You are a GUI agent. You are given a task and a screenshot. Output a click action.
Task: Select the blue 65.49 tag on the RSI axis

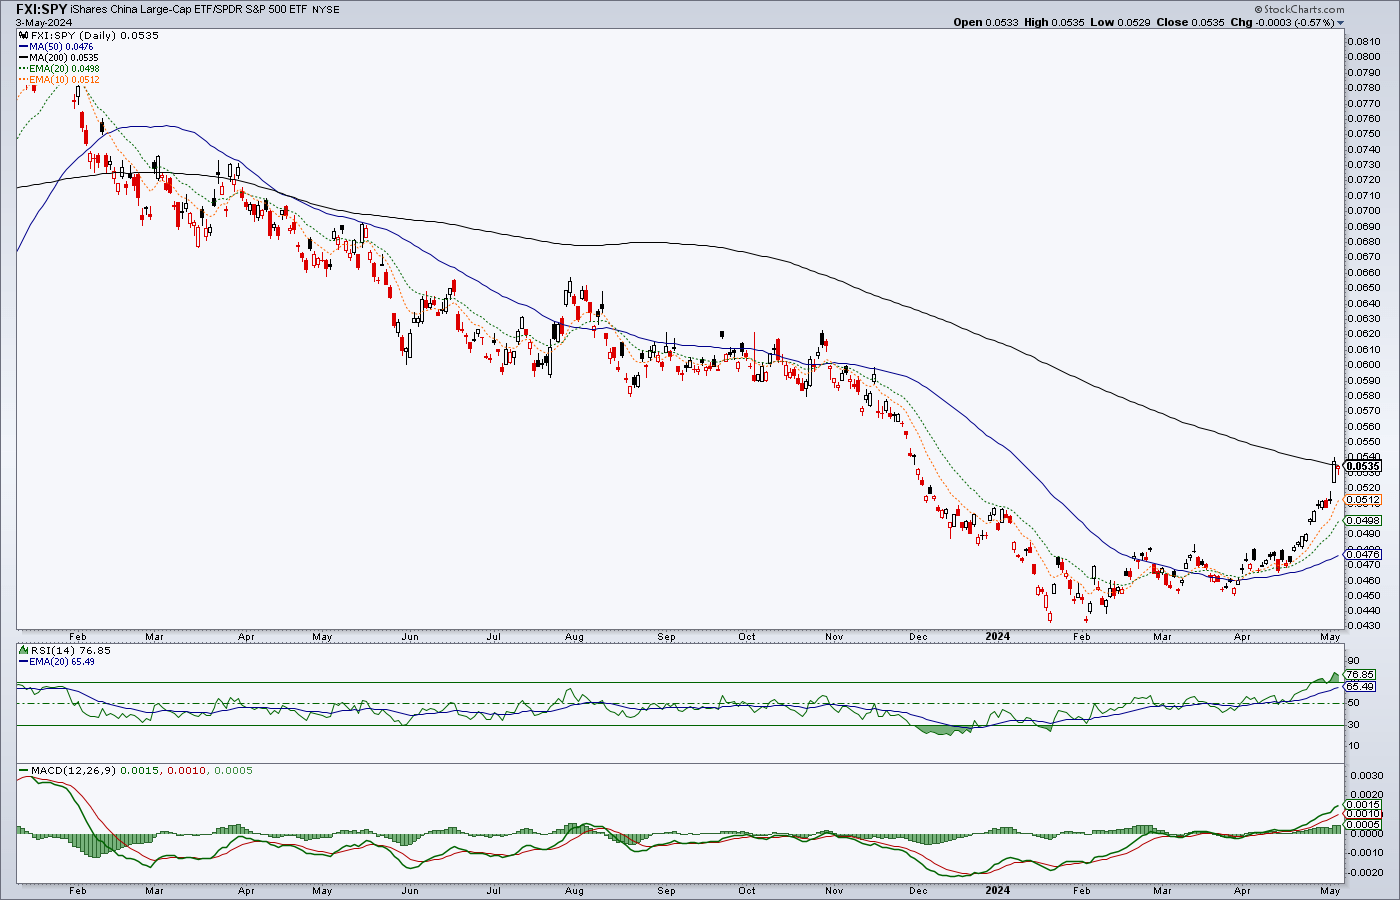click(1360, 687)
